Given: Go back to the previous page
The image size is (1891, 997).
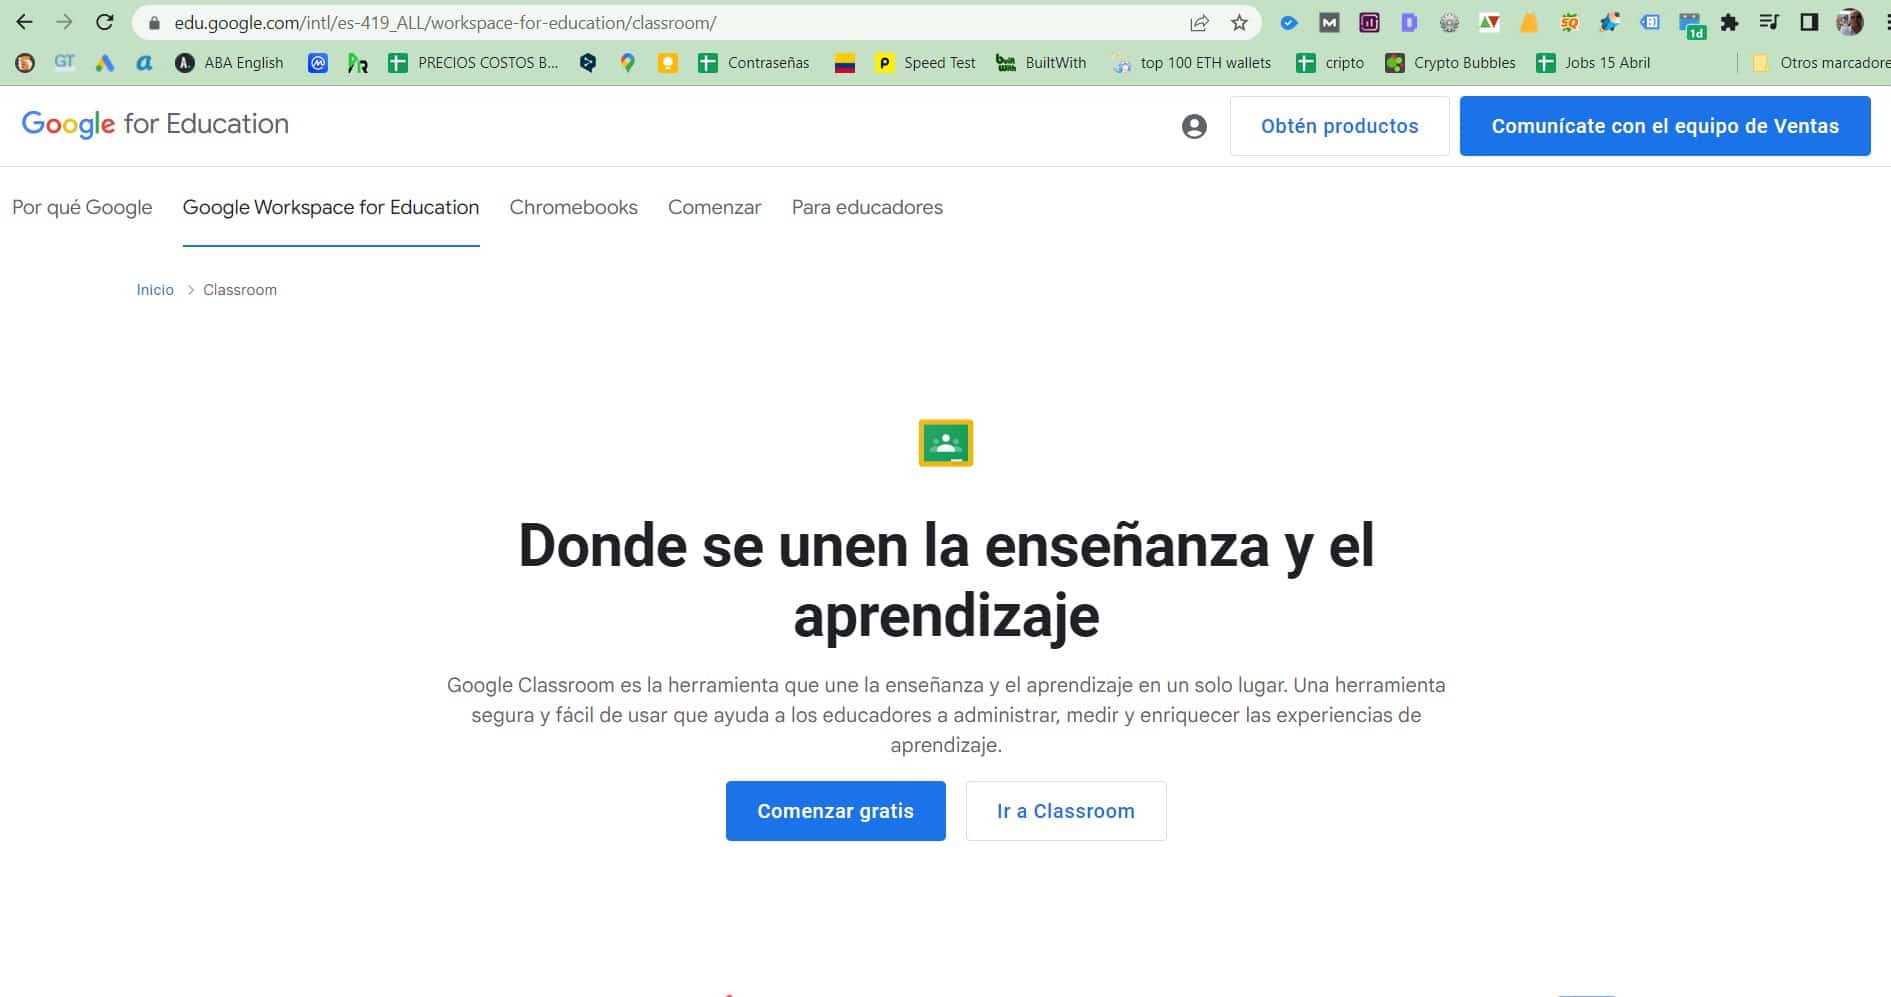Looking at the screenshot, I should (24, 22).
